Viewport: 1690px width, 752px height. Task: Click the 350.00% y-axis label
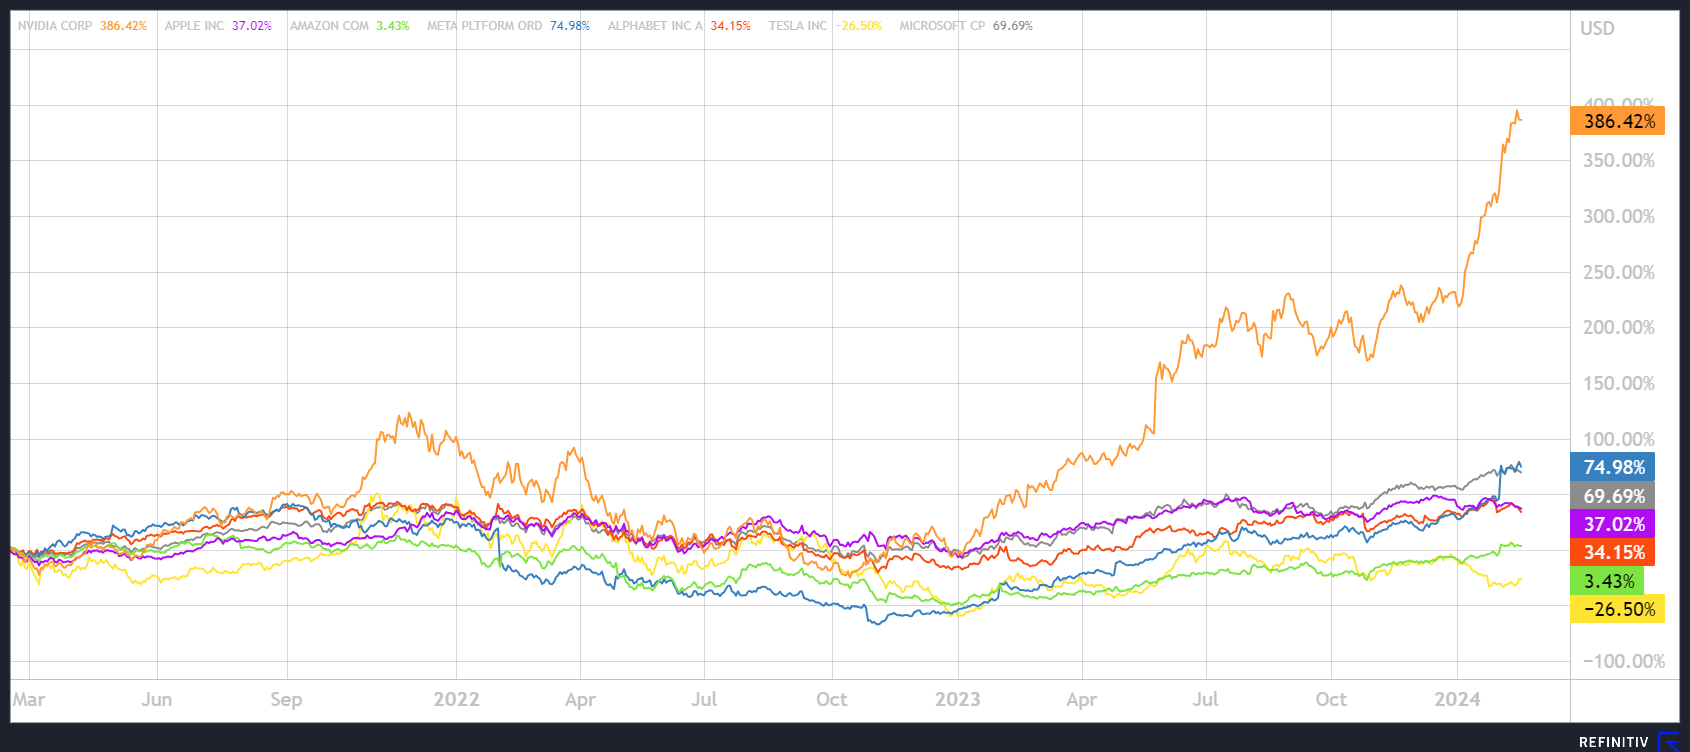coord(1619,161)
